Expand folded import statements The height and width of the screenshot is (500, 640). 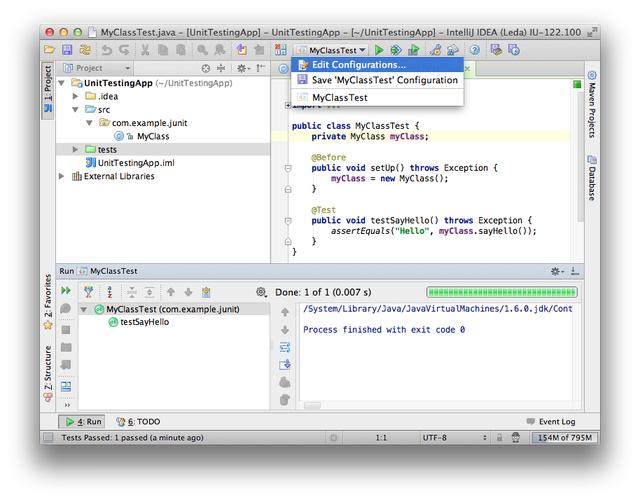point(288,106)
